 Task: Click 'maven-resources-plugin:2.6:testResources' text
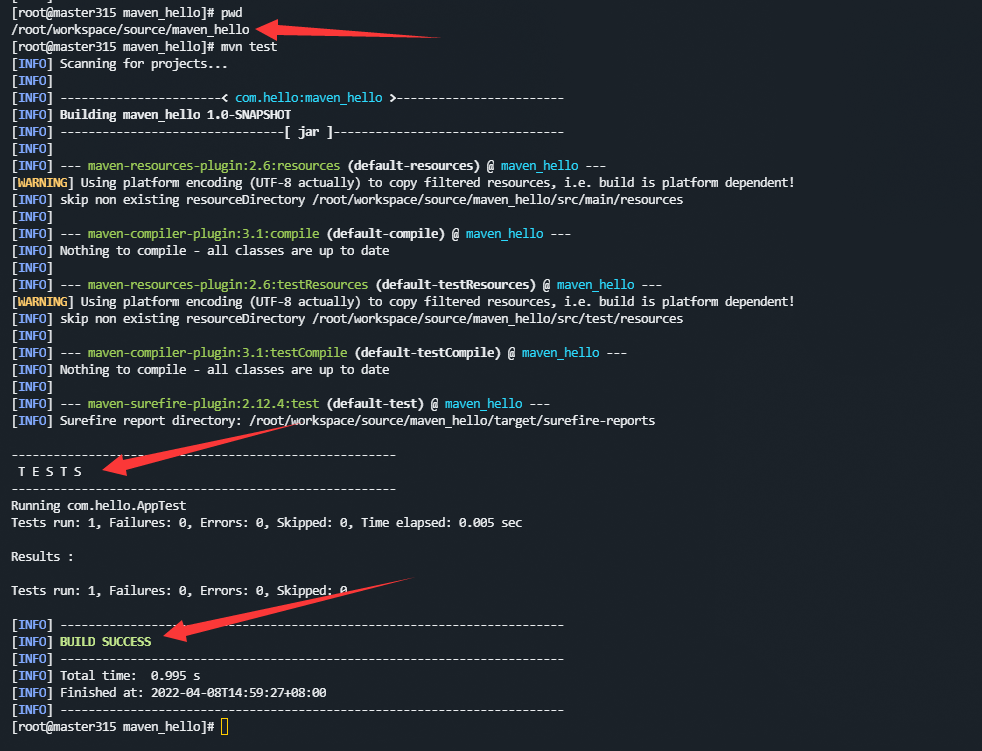coord(228,284)
